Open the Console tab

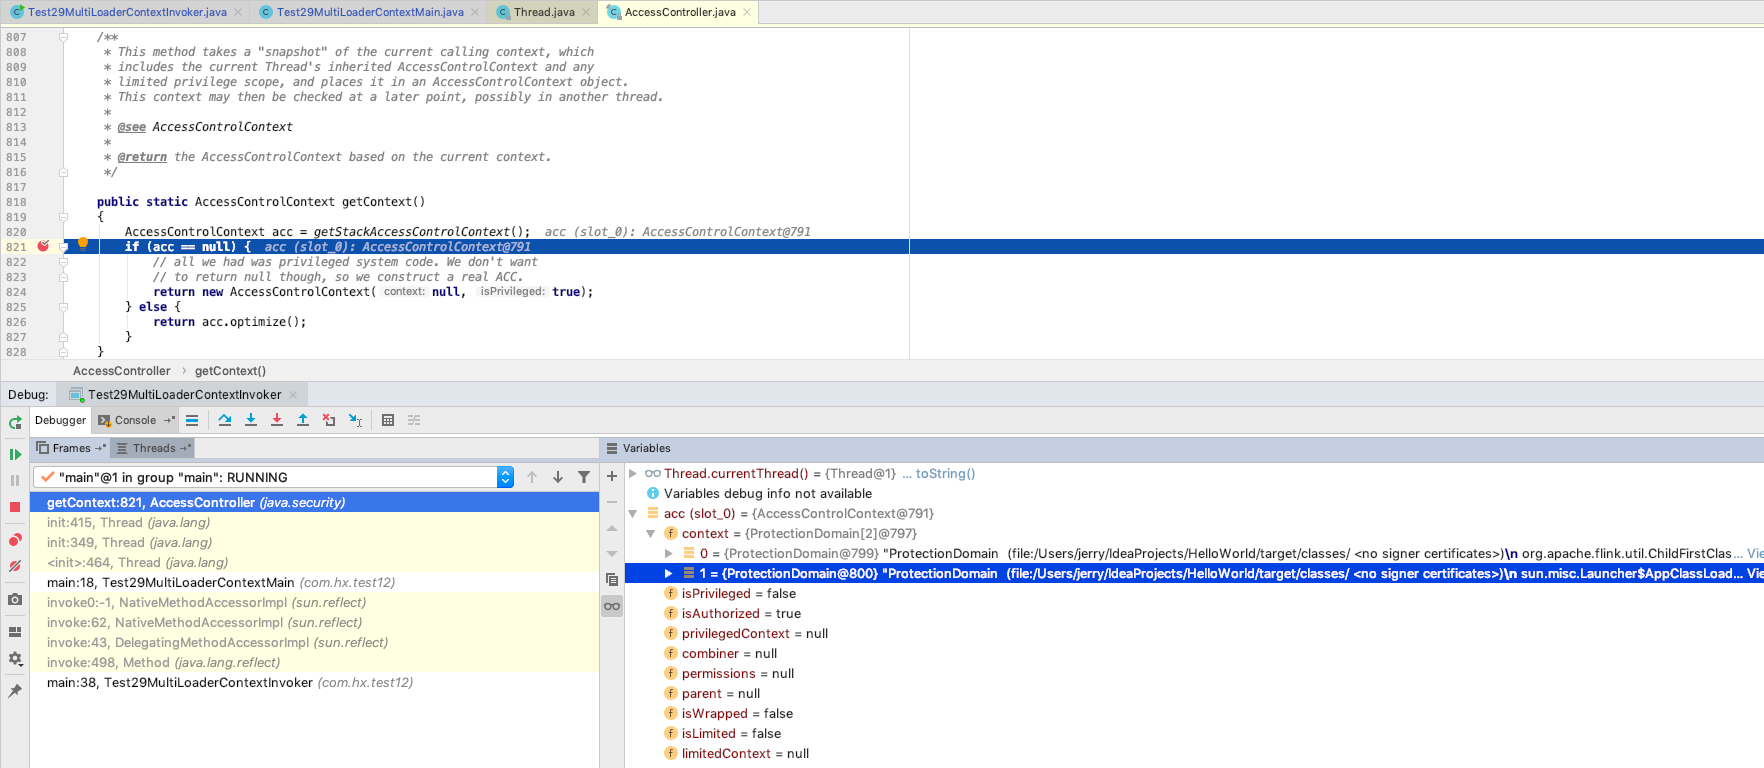(135, 420)
